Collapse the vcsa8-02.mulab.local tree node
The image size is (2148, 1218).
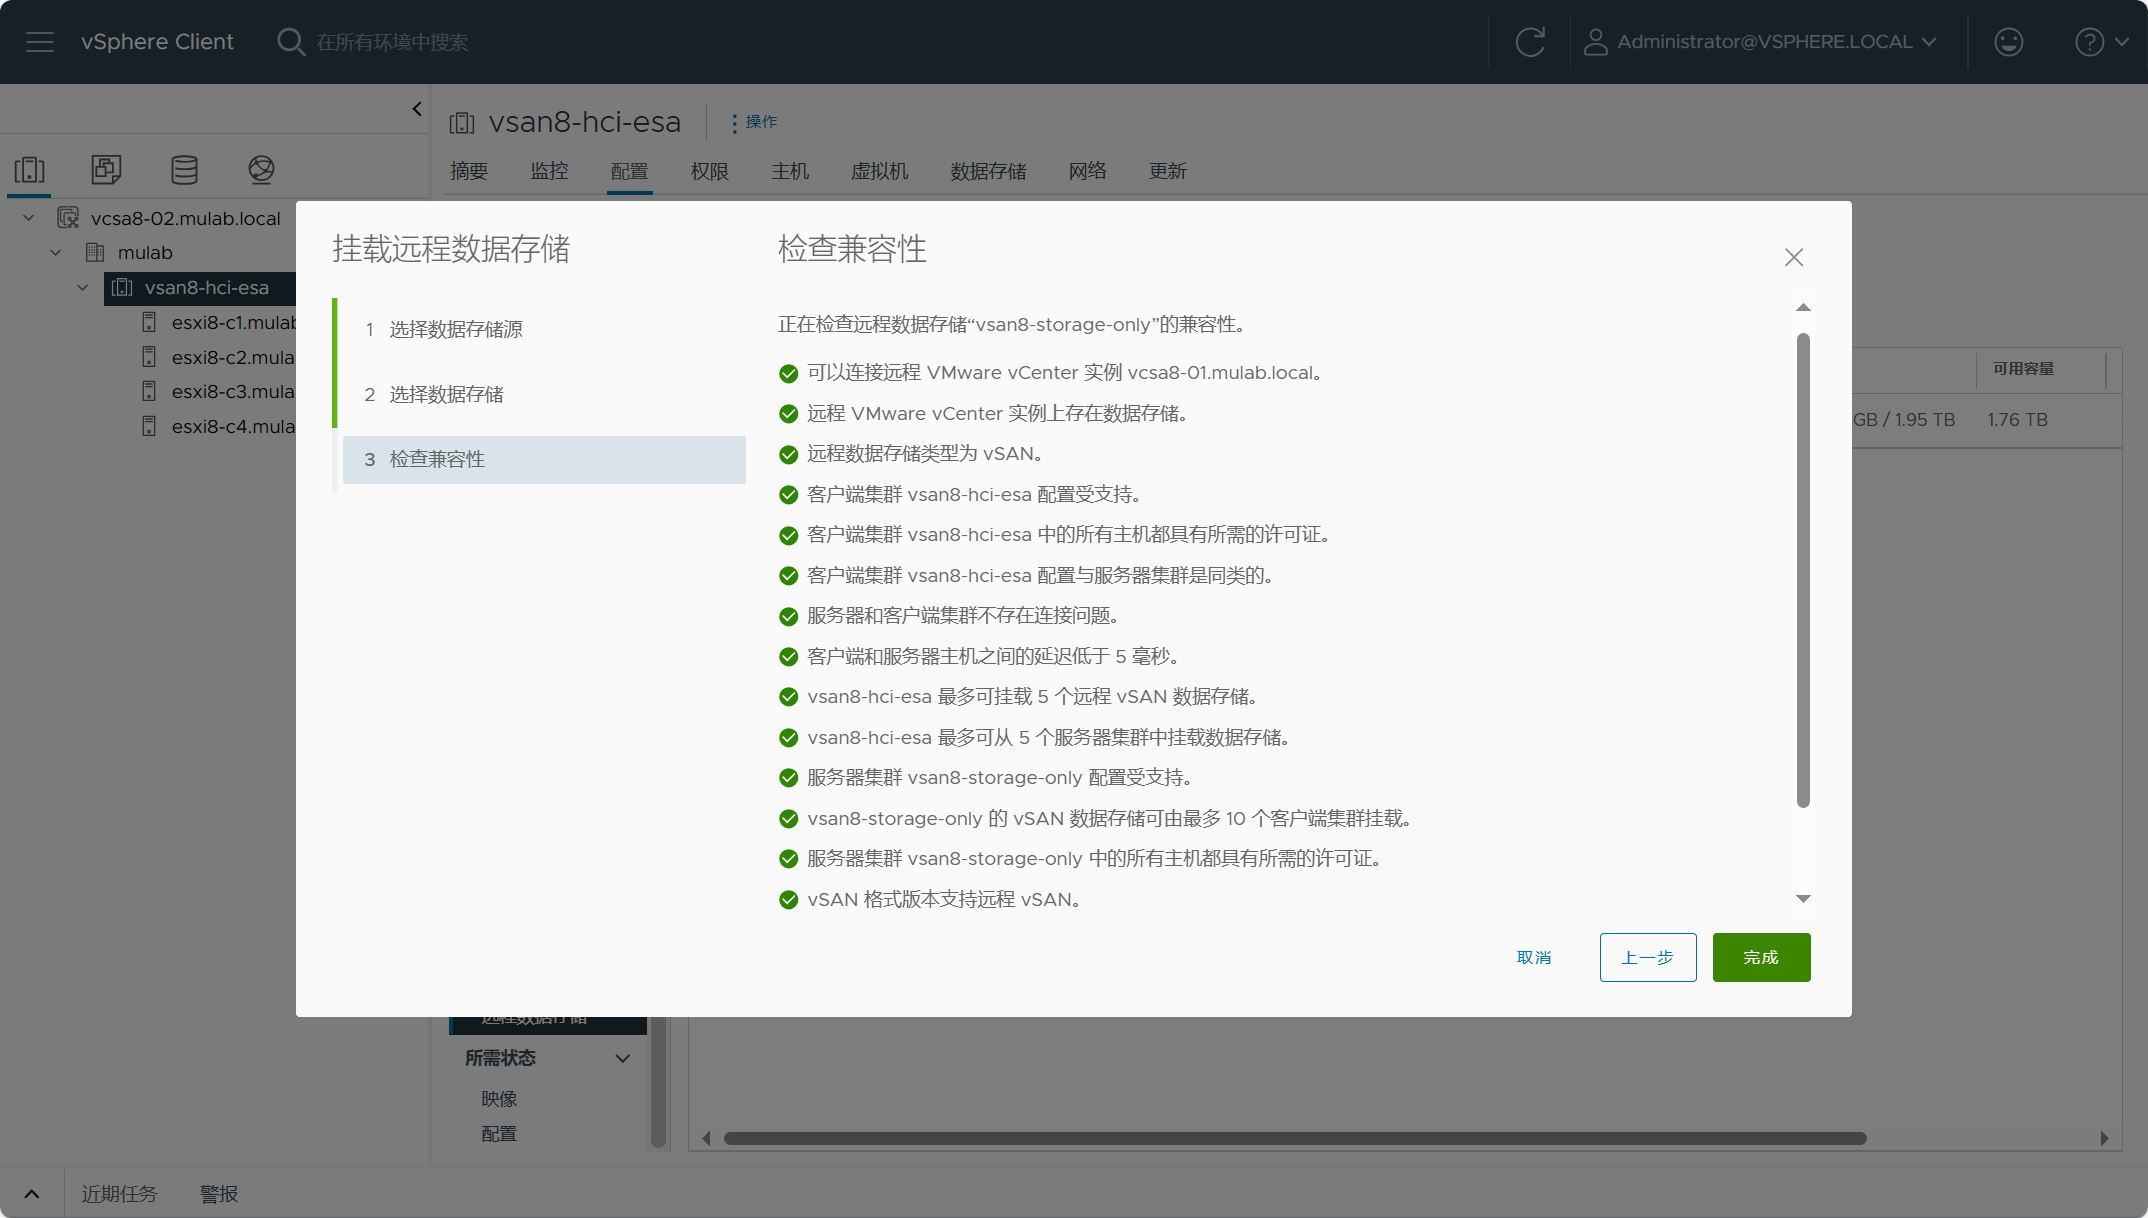pos(29,218)
